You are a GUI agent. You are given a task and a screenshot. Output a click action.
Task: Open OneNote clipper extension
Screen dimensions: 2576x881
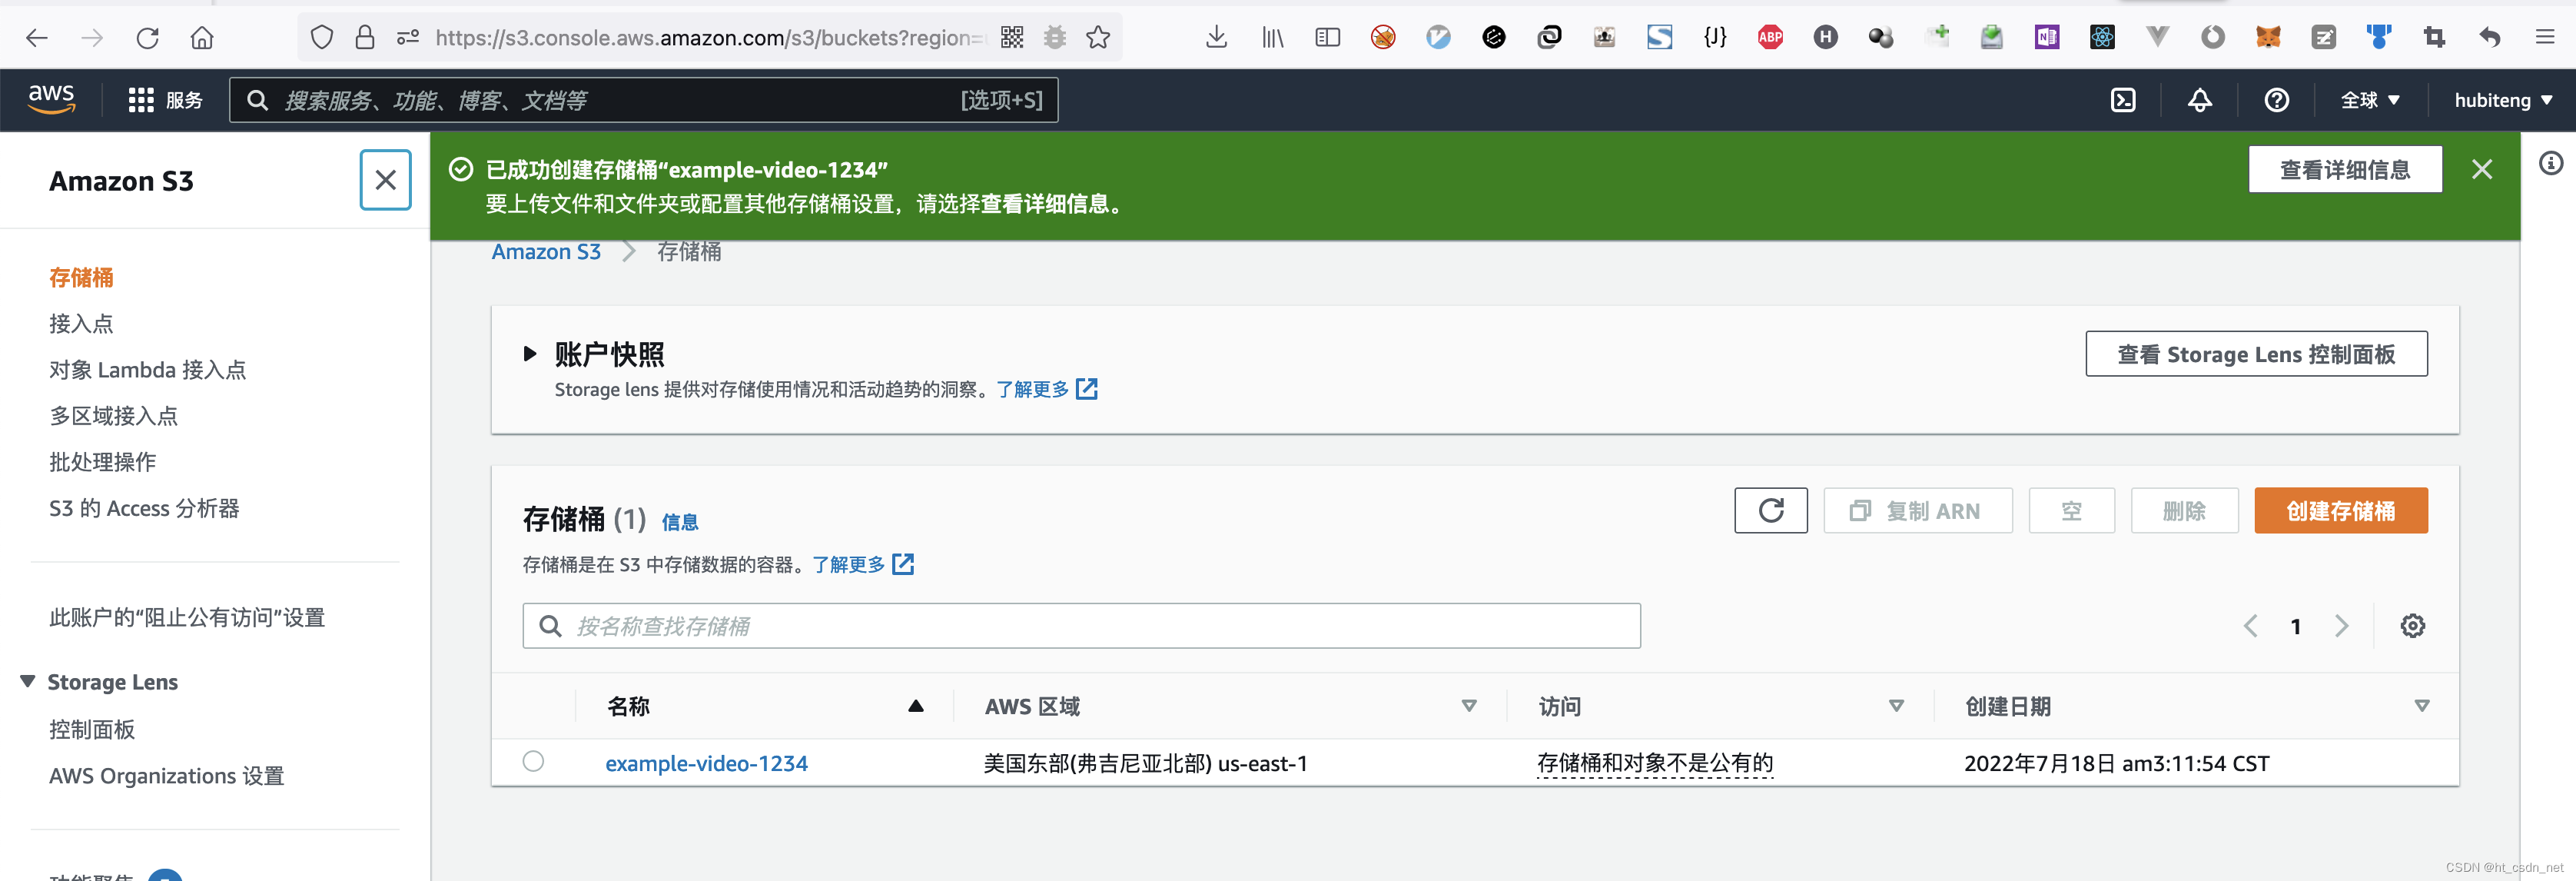(2047, 38)
